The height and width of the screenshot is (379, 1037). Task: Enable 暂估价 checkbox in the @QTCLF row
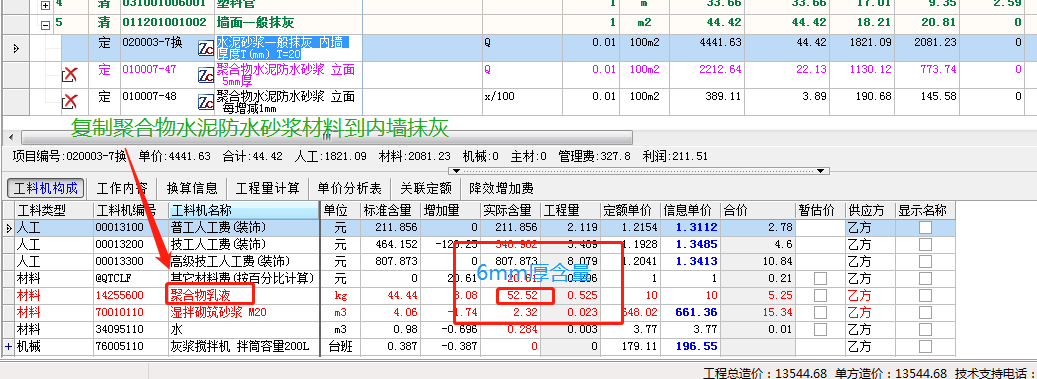(820, 278)
